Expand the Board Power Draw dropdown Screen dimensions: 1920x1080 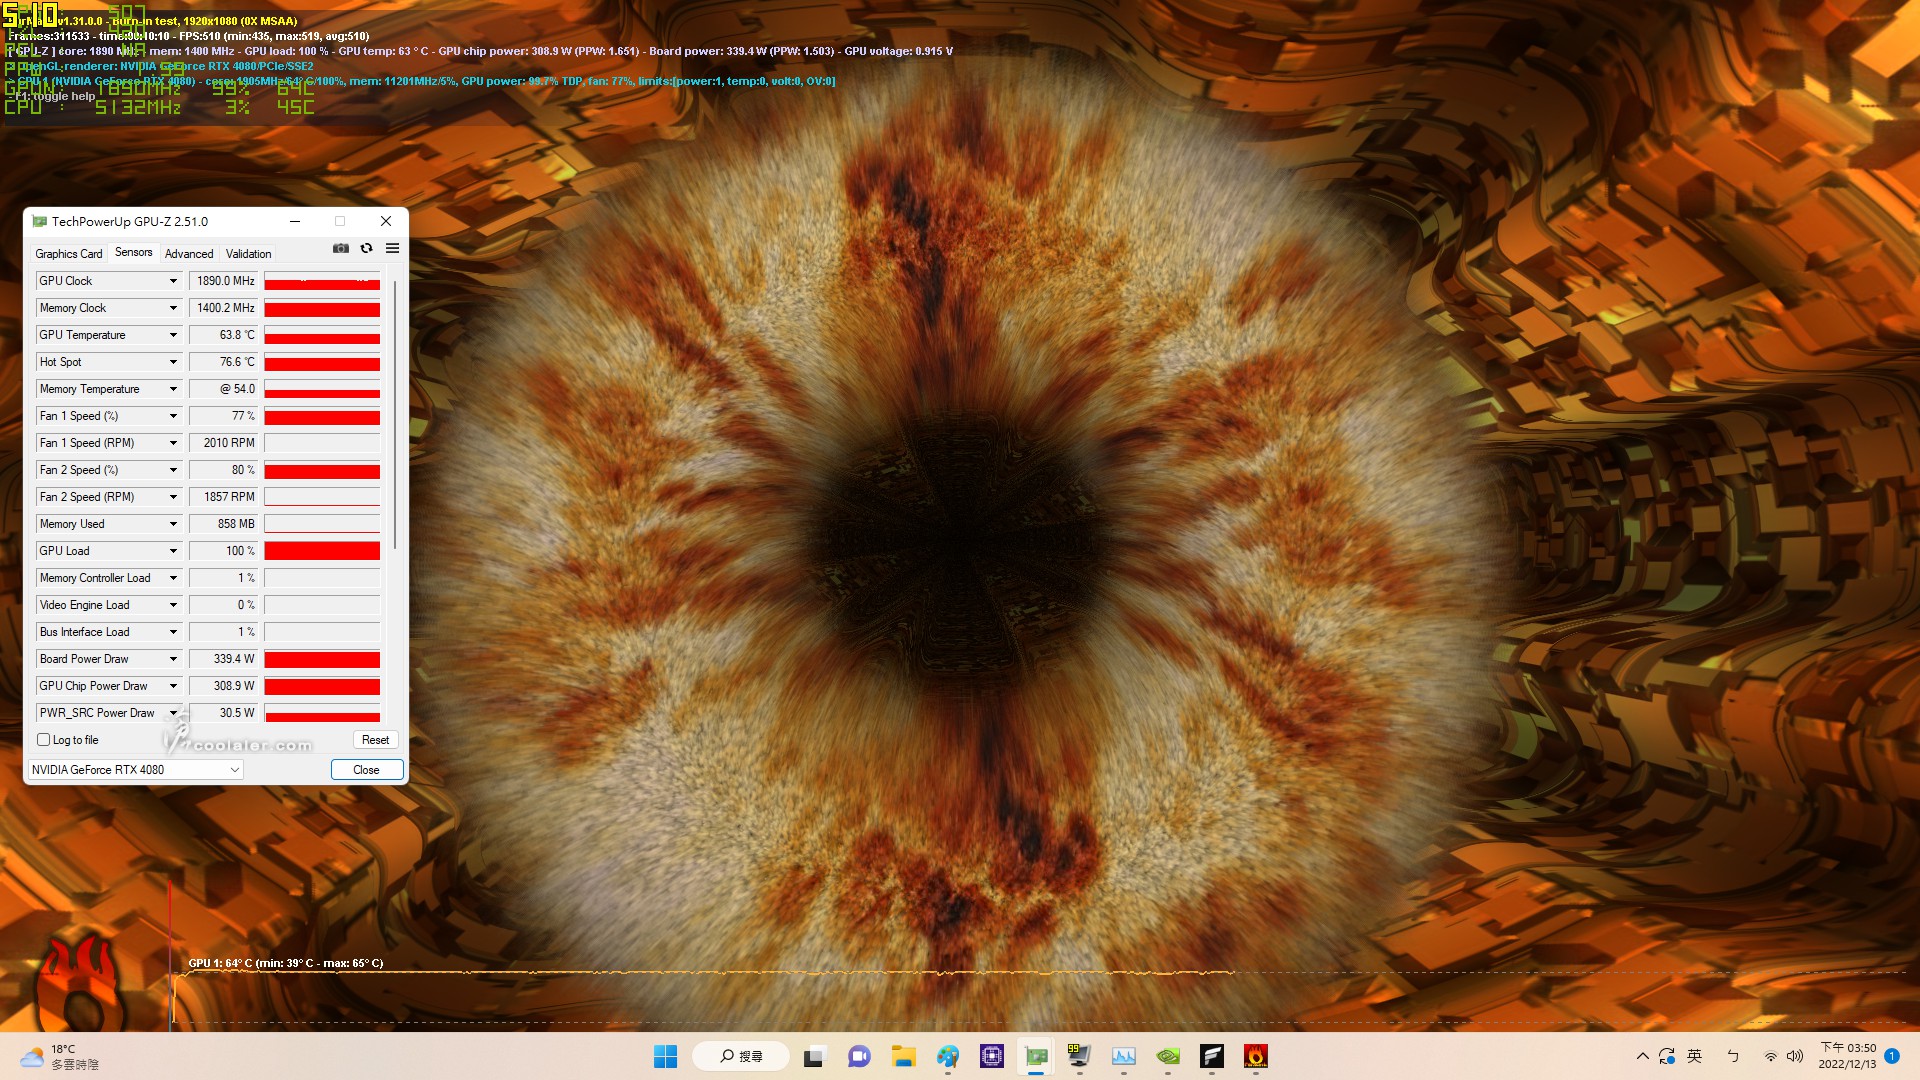(173, 659)
